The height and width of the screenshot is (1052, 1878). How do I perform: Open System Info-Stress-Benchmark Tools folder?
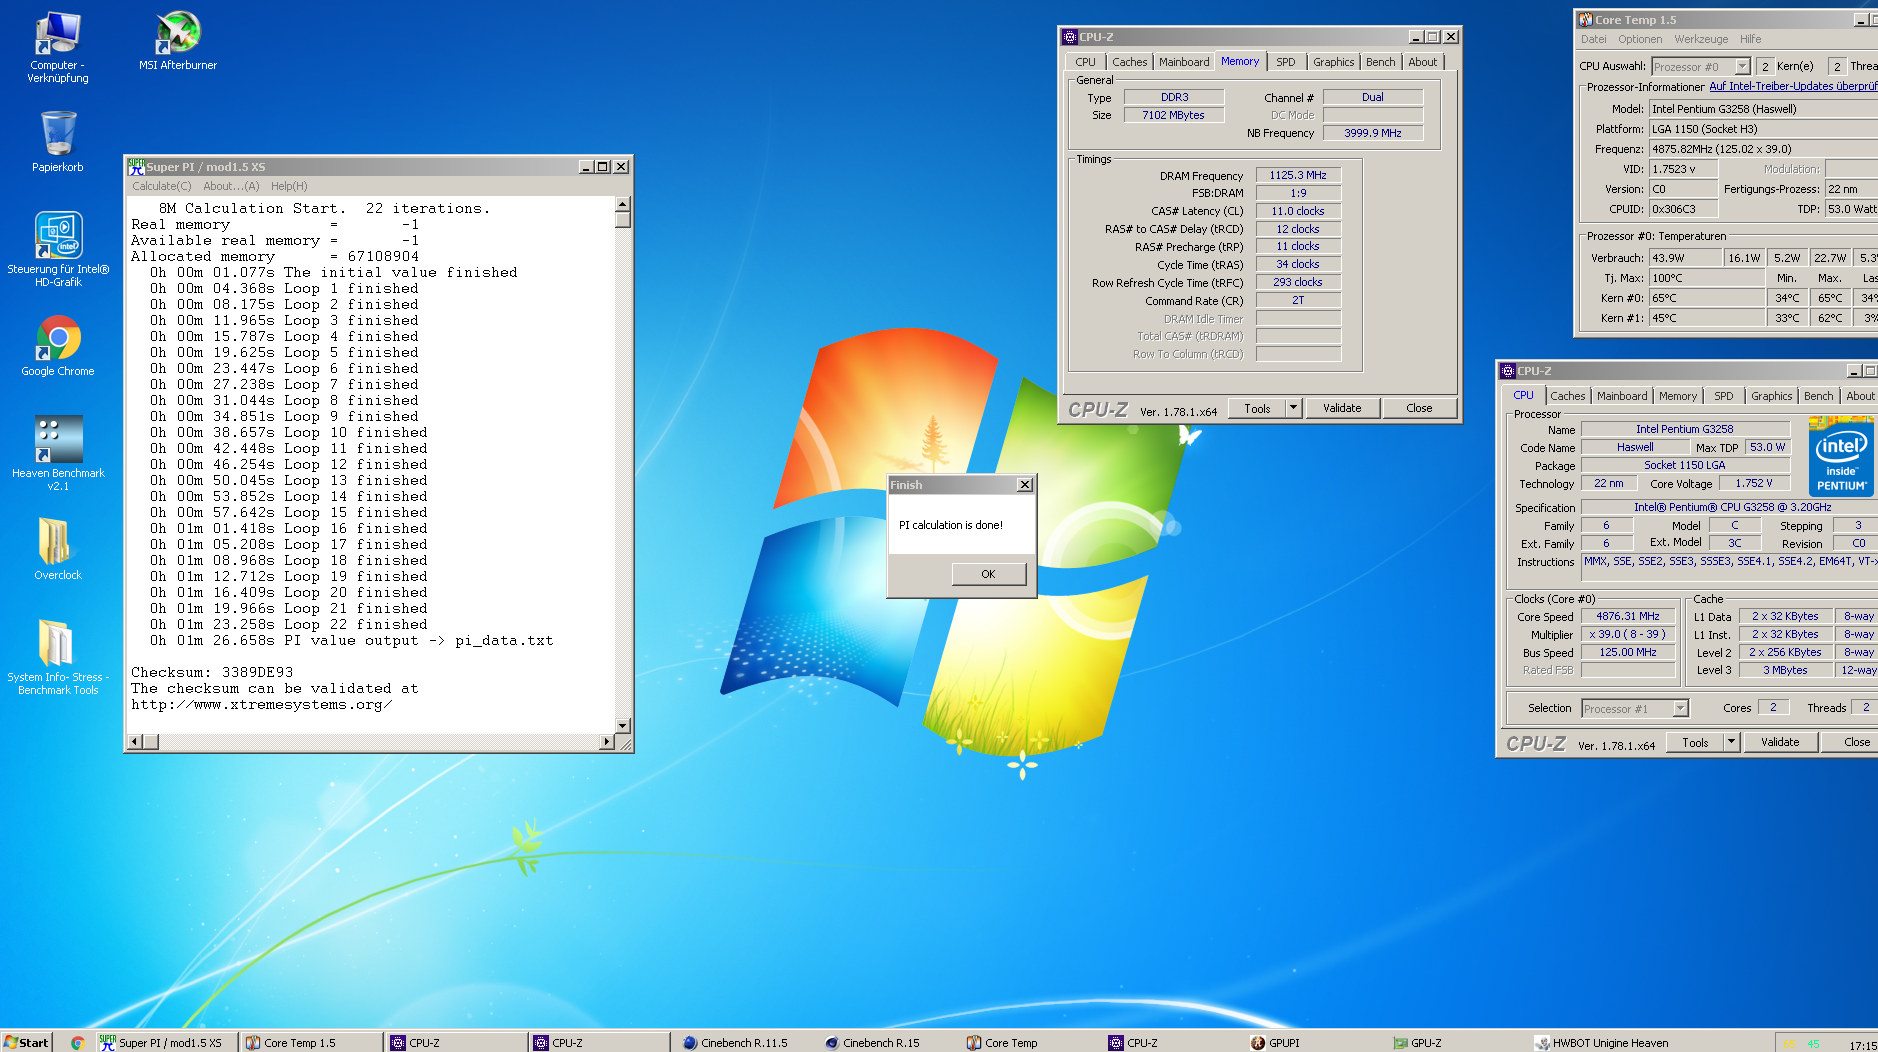tap(58, 657)
